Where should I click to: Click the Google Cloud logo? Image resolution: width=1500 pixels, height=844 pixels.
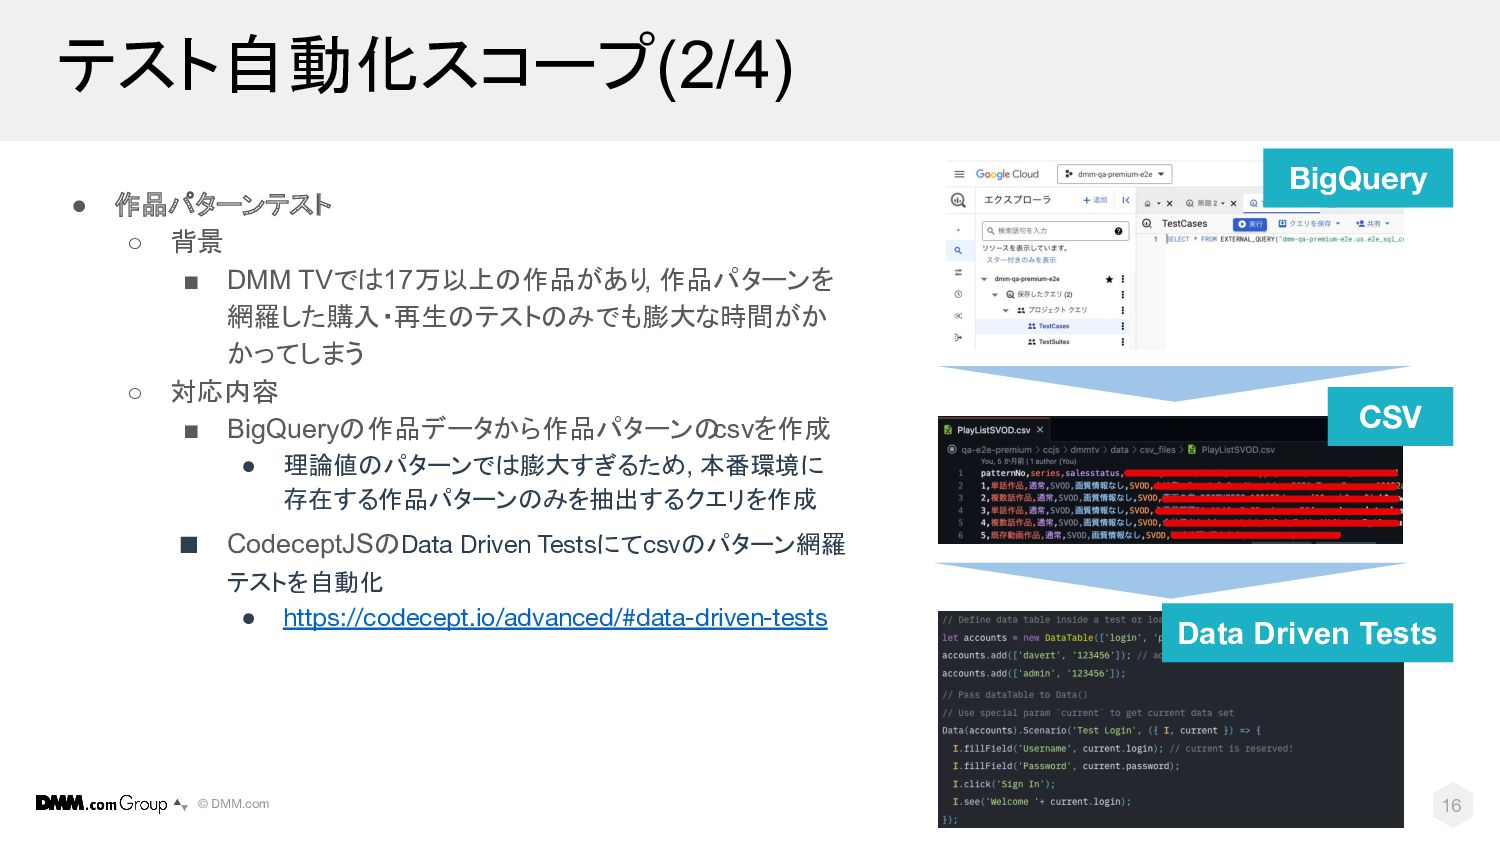[x=1007, y=174]
